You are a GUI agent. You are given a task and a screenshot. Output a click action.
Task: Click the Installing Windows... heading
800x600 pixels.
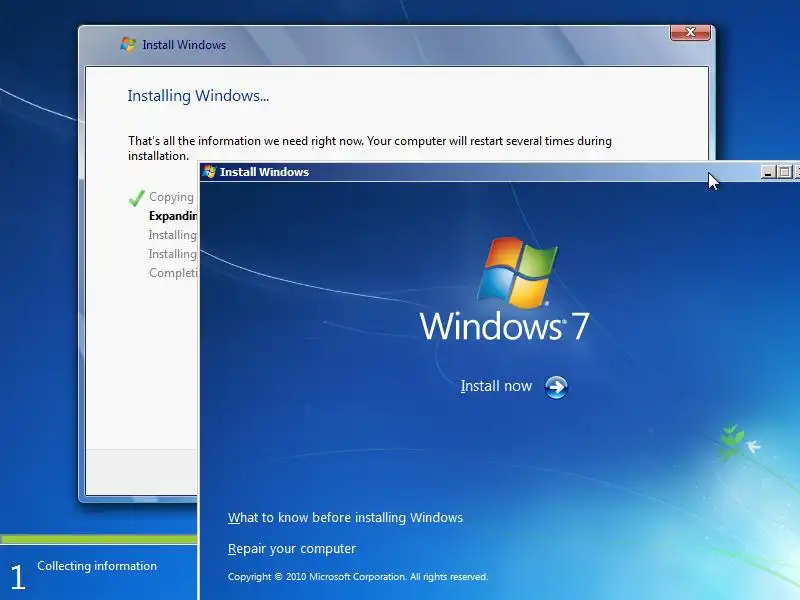tap(198, 96)
